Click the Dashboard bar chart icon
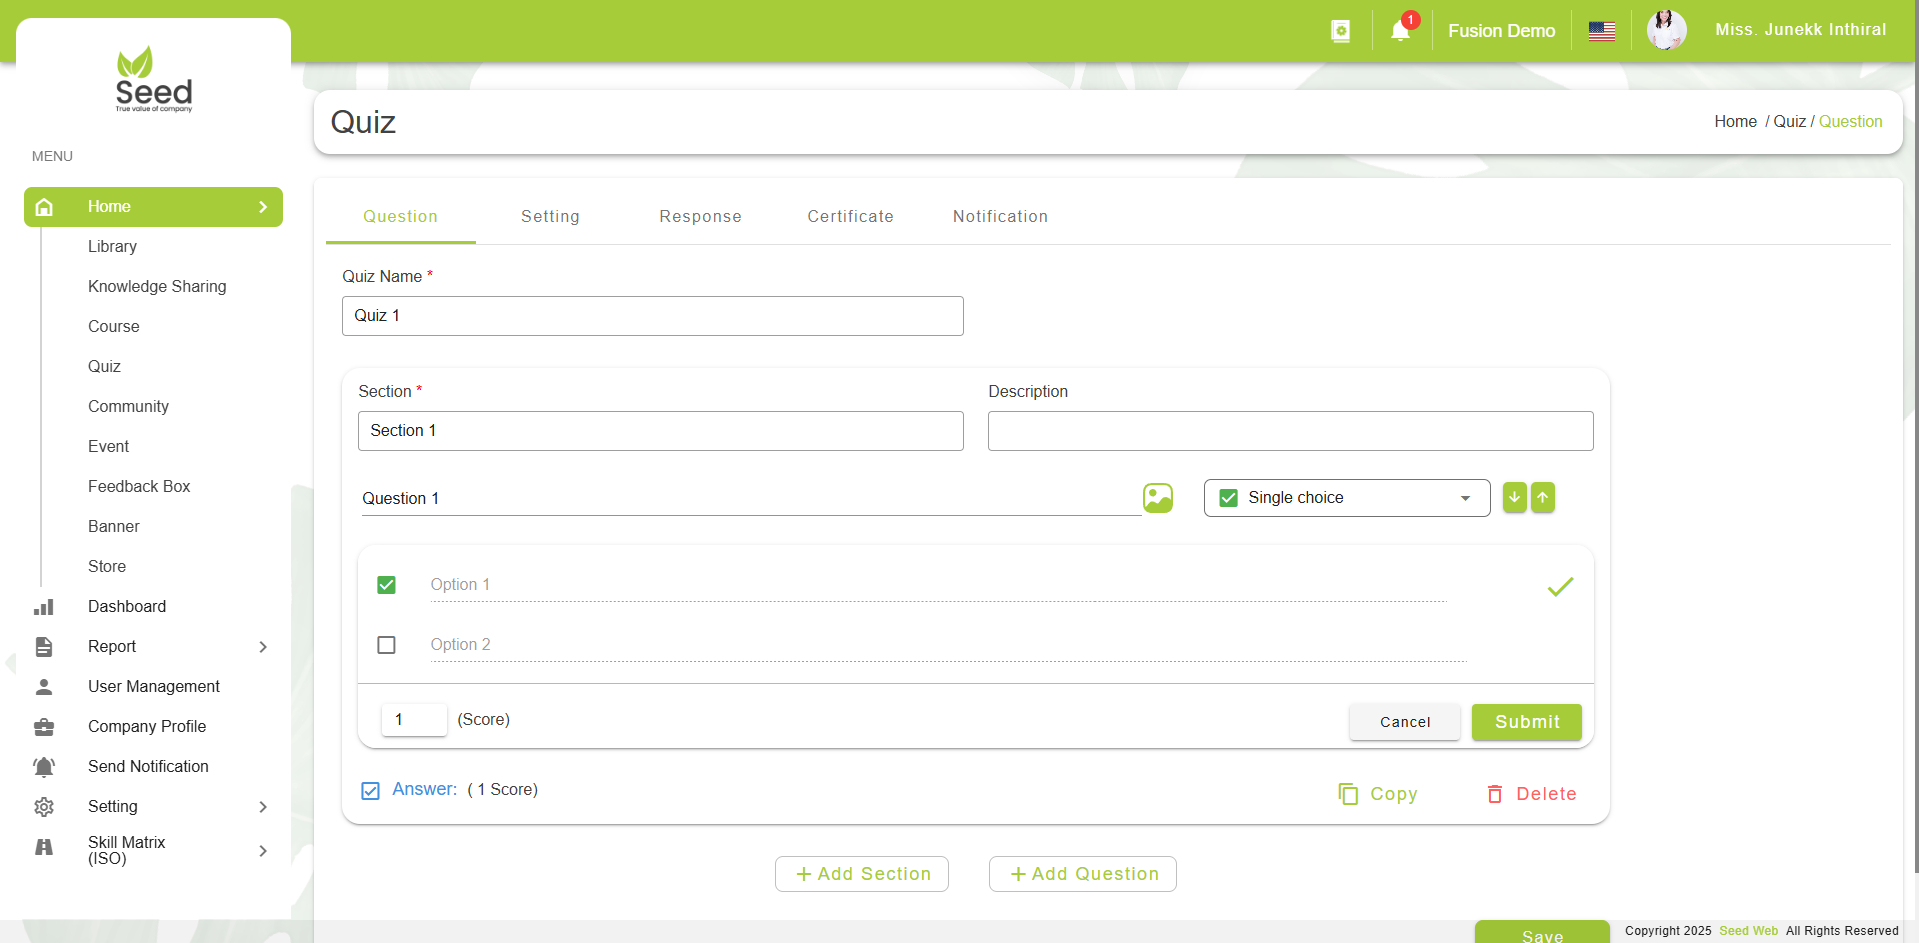Image resolution: width=1919 pixels, height=943 pixels. click(x=44, y=607)
